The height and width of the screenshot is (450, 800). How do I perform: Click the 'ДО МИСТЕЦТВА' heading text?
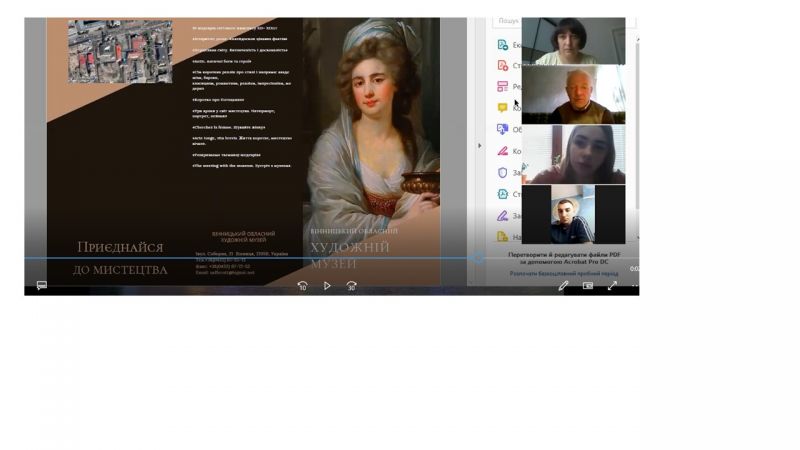[120, 270]
